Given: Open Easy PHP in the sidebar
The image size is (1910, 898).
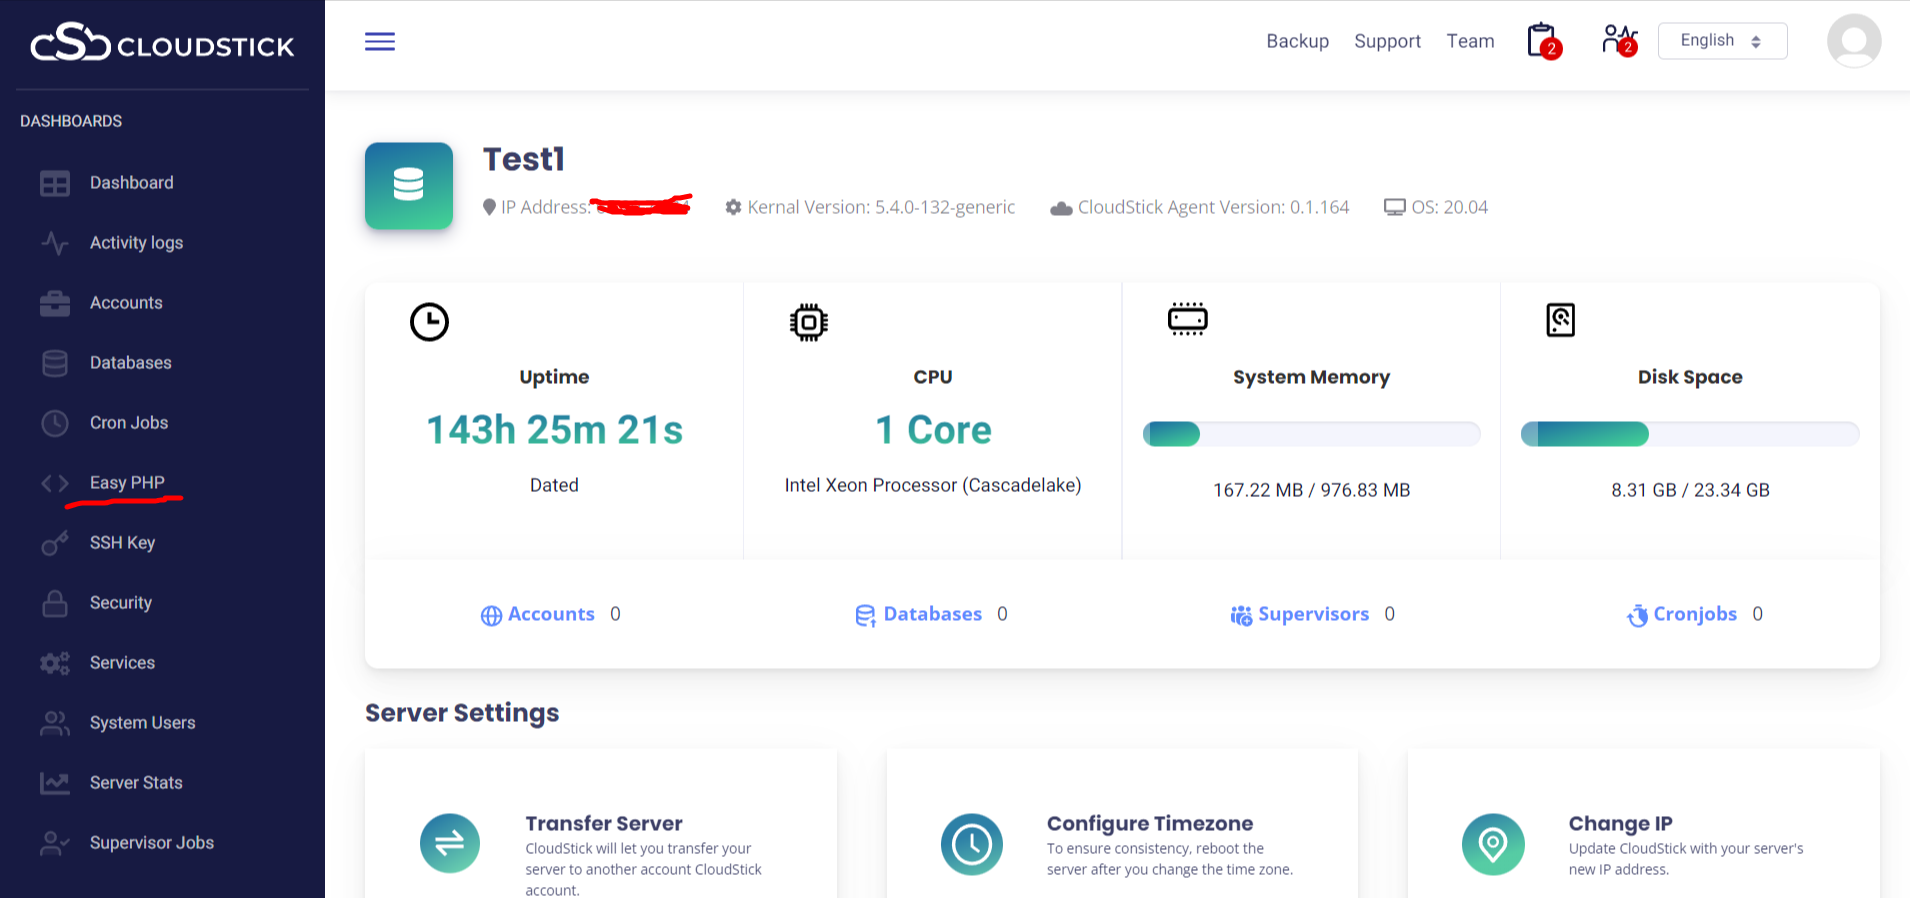Looking at the screenshot, I should pyautogui.click(x=127, y=483).
